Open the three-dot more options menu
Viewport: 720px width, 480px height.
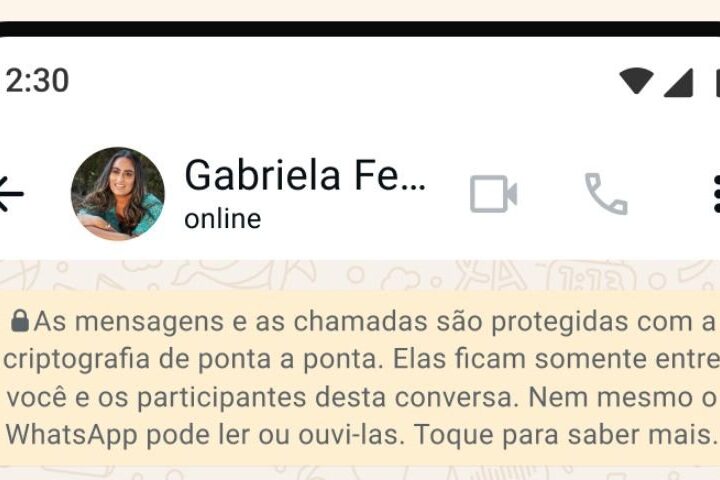tap(717, 194)
